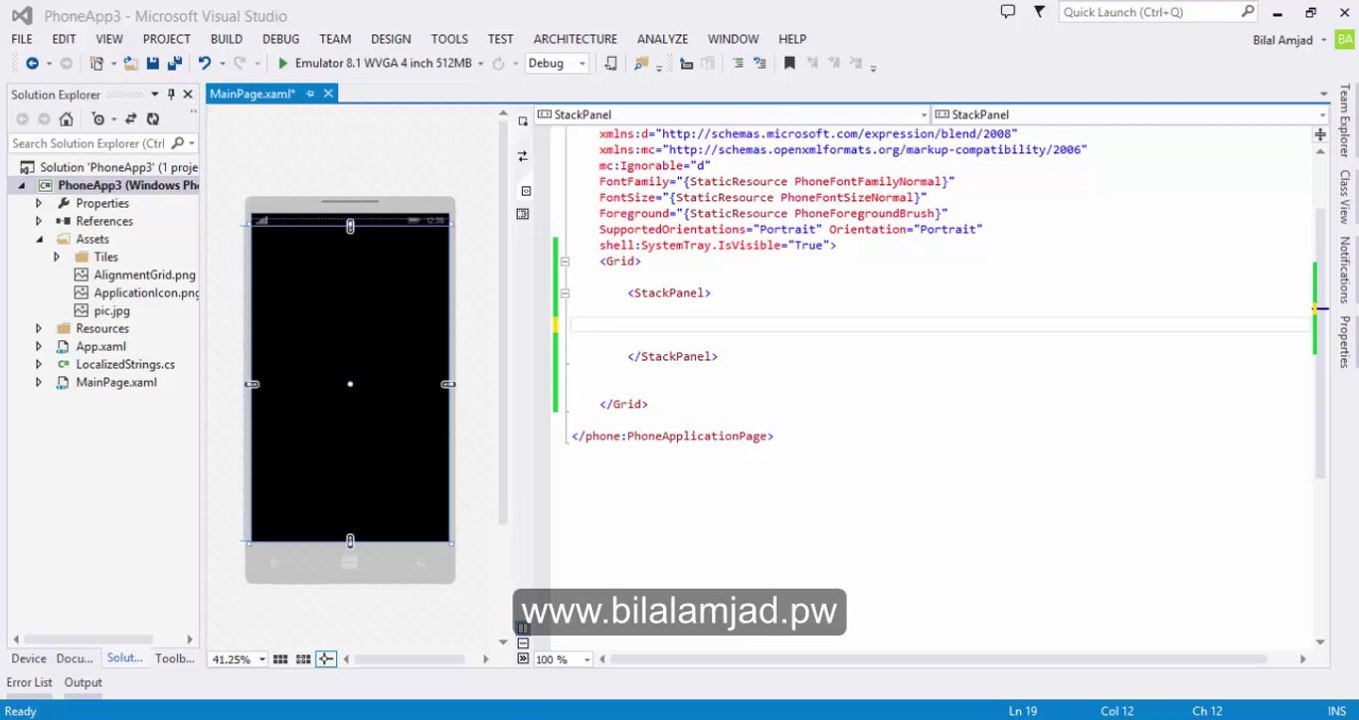
Task: Open the emulator target dropdown arrow
Action: (480, 63)
